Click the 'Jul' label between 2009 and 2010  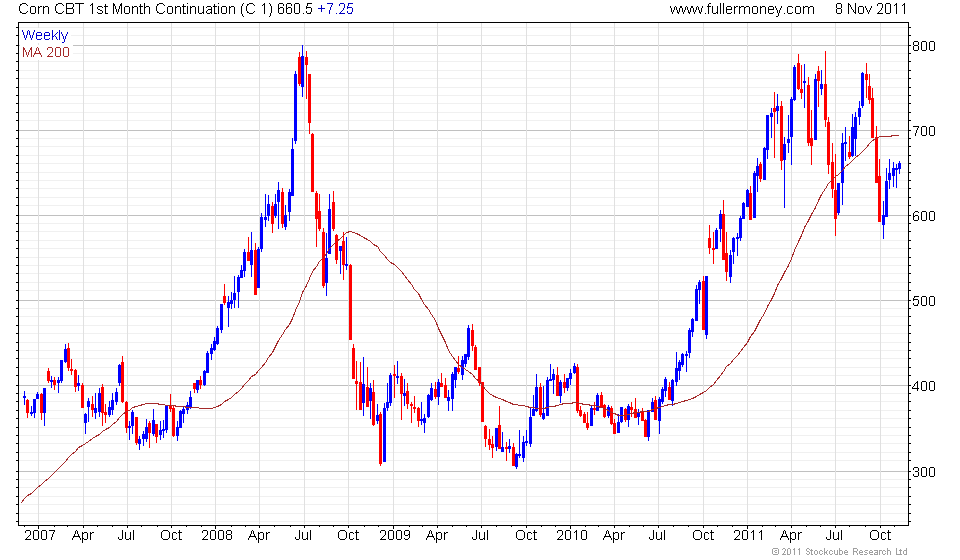pos(480,536)
